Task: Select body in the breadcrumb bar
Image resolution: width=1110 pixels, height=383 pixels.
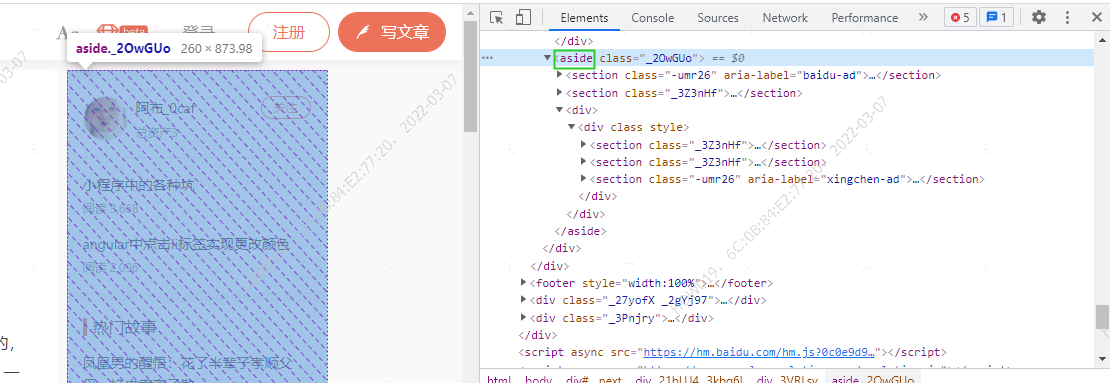Action: 539,380
